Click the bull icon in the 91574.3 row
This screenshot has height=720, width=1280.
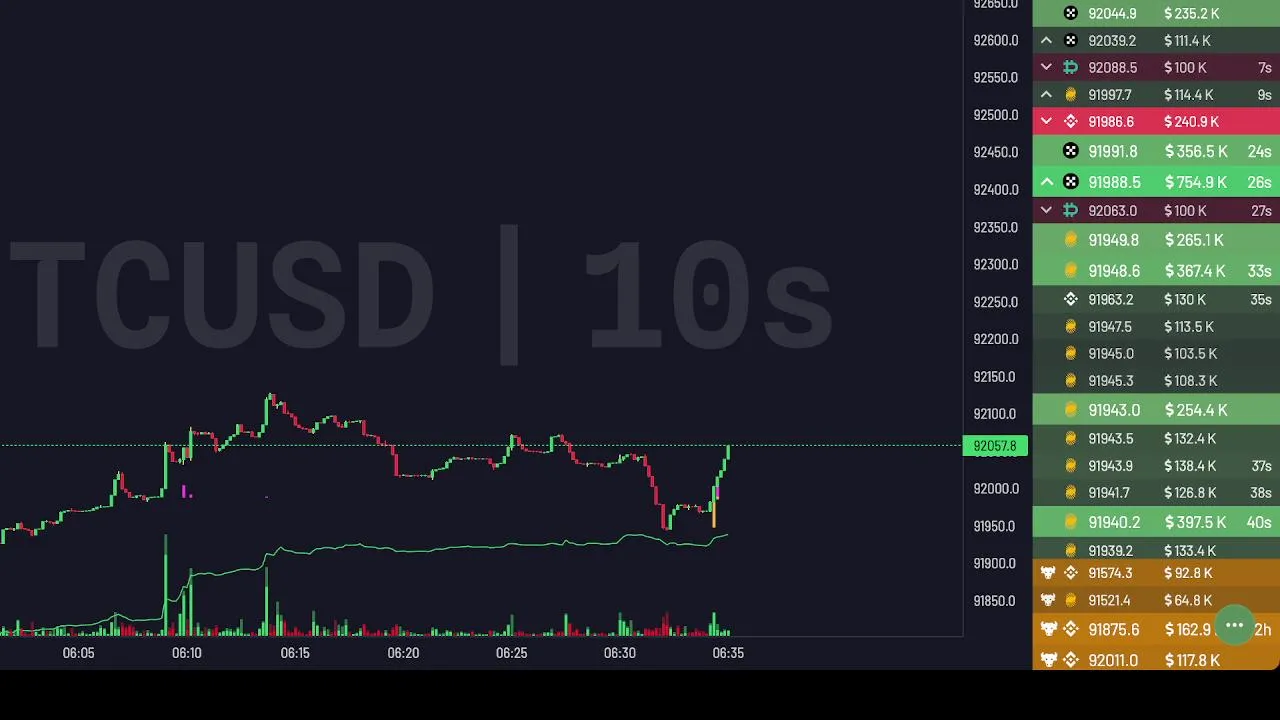point(1048,573)
